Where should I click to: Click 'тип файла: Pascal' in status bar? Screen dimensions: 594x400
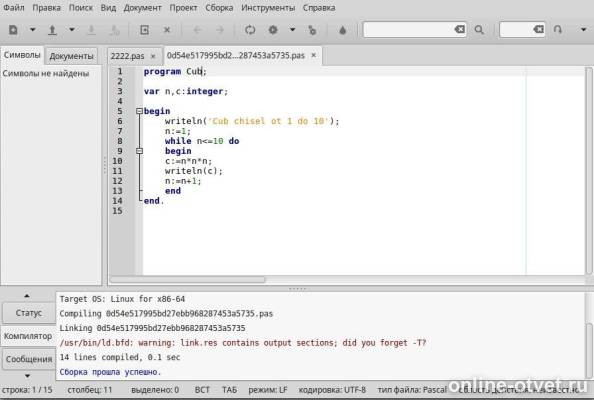tap(412, 390)
